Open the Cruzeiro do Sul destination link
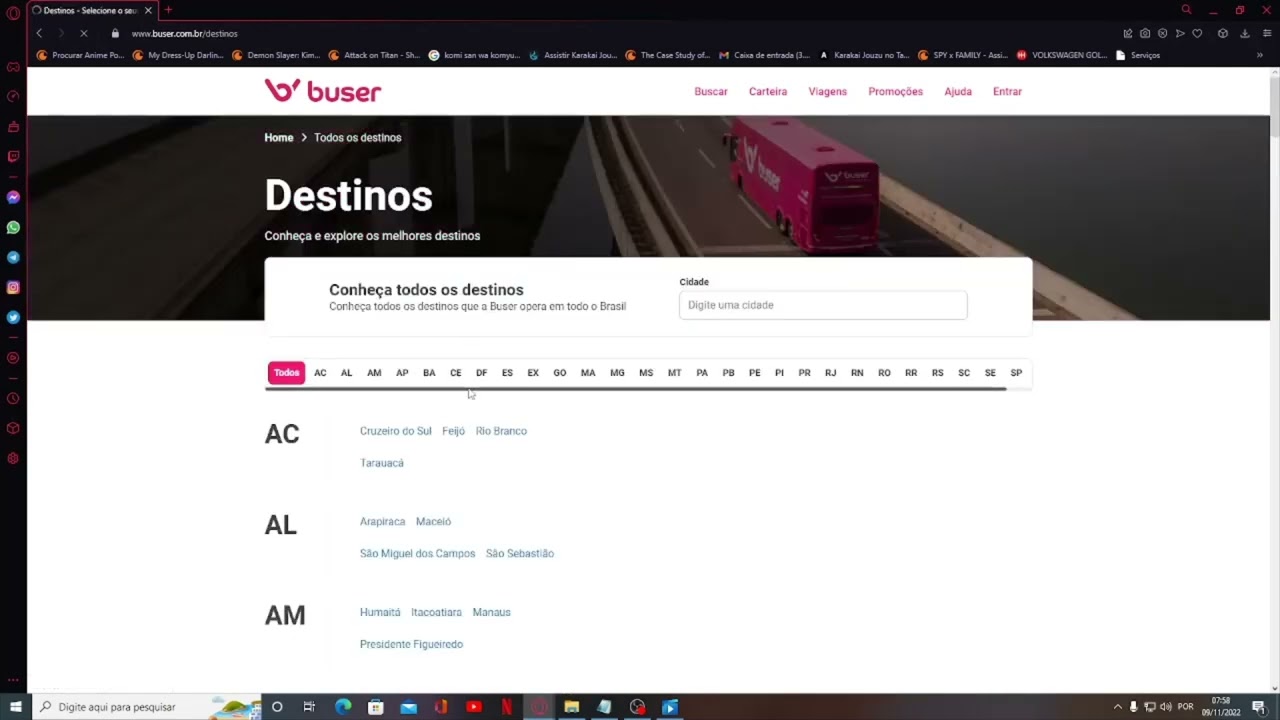This screenshot has width=1280, height=720. point(396,431)
